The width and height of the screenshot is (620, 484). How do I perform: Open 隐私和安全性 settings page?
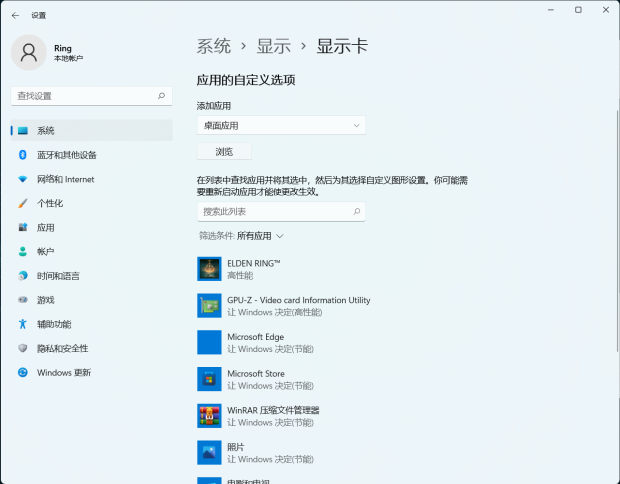pos(92,348)
